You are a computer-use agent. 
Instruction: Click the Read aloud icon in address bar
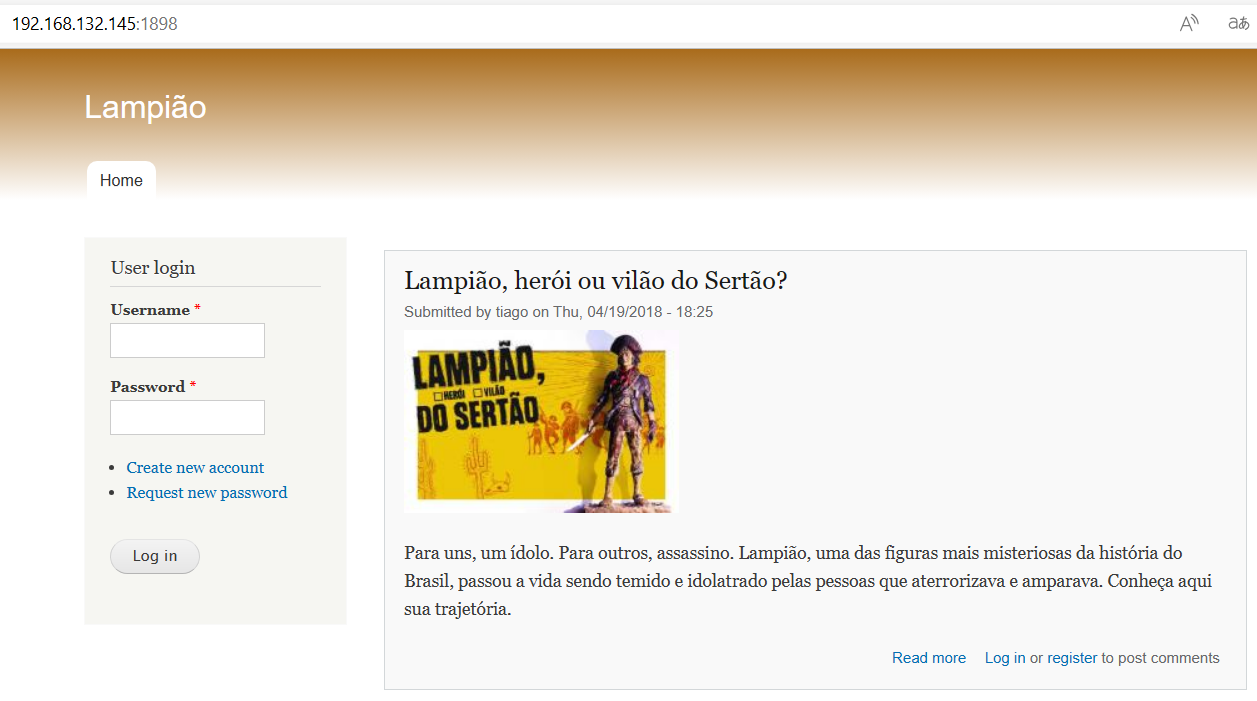pyautogui.click(x=1189, y=24)
